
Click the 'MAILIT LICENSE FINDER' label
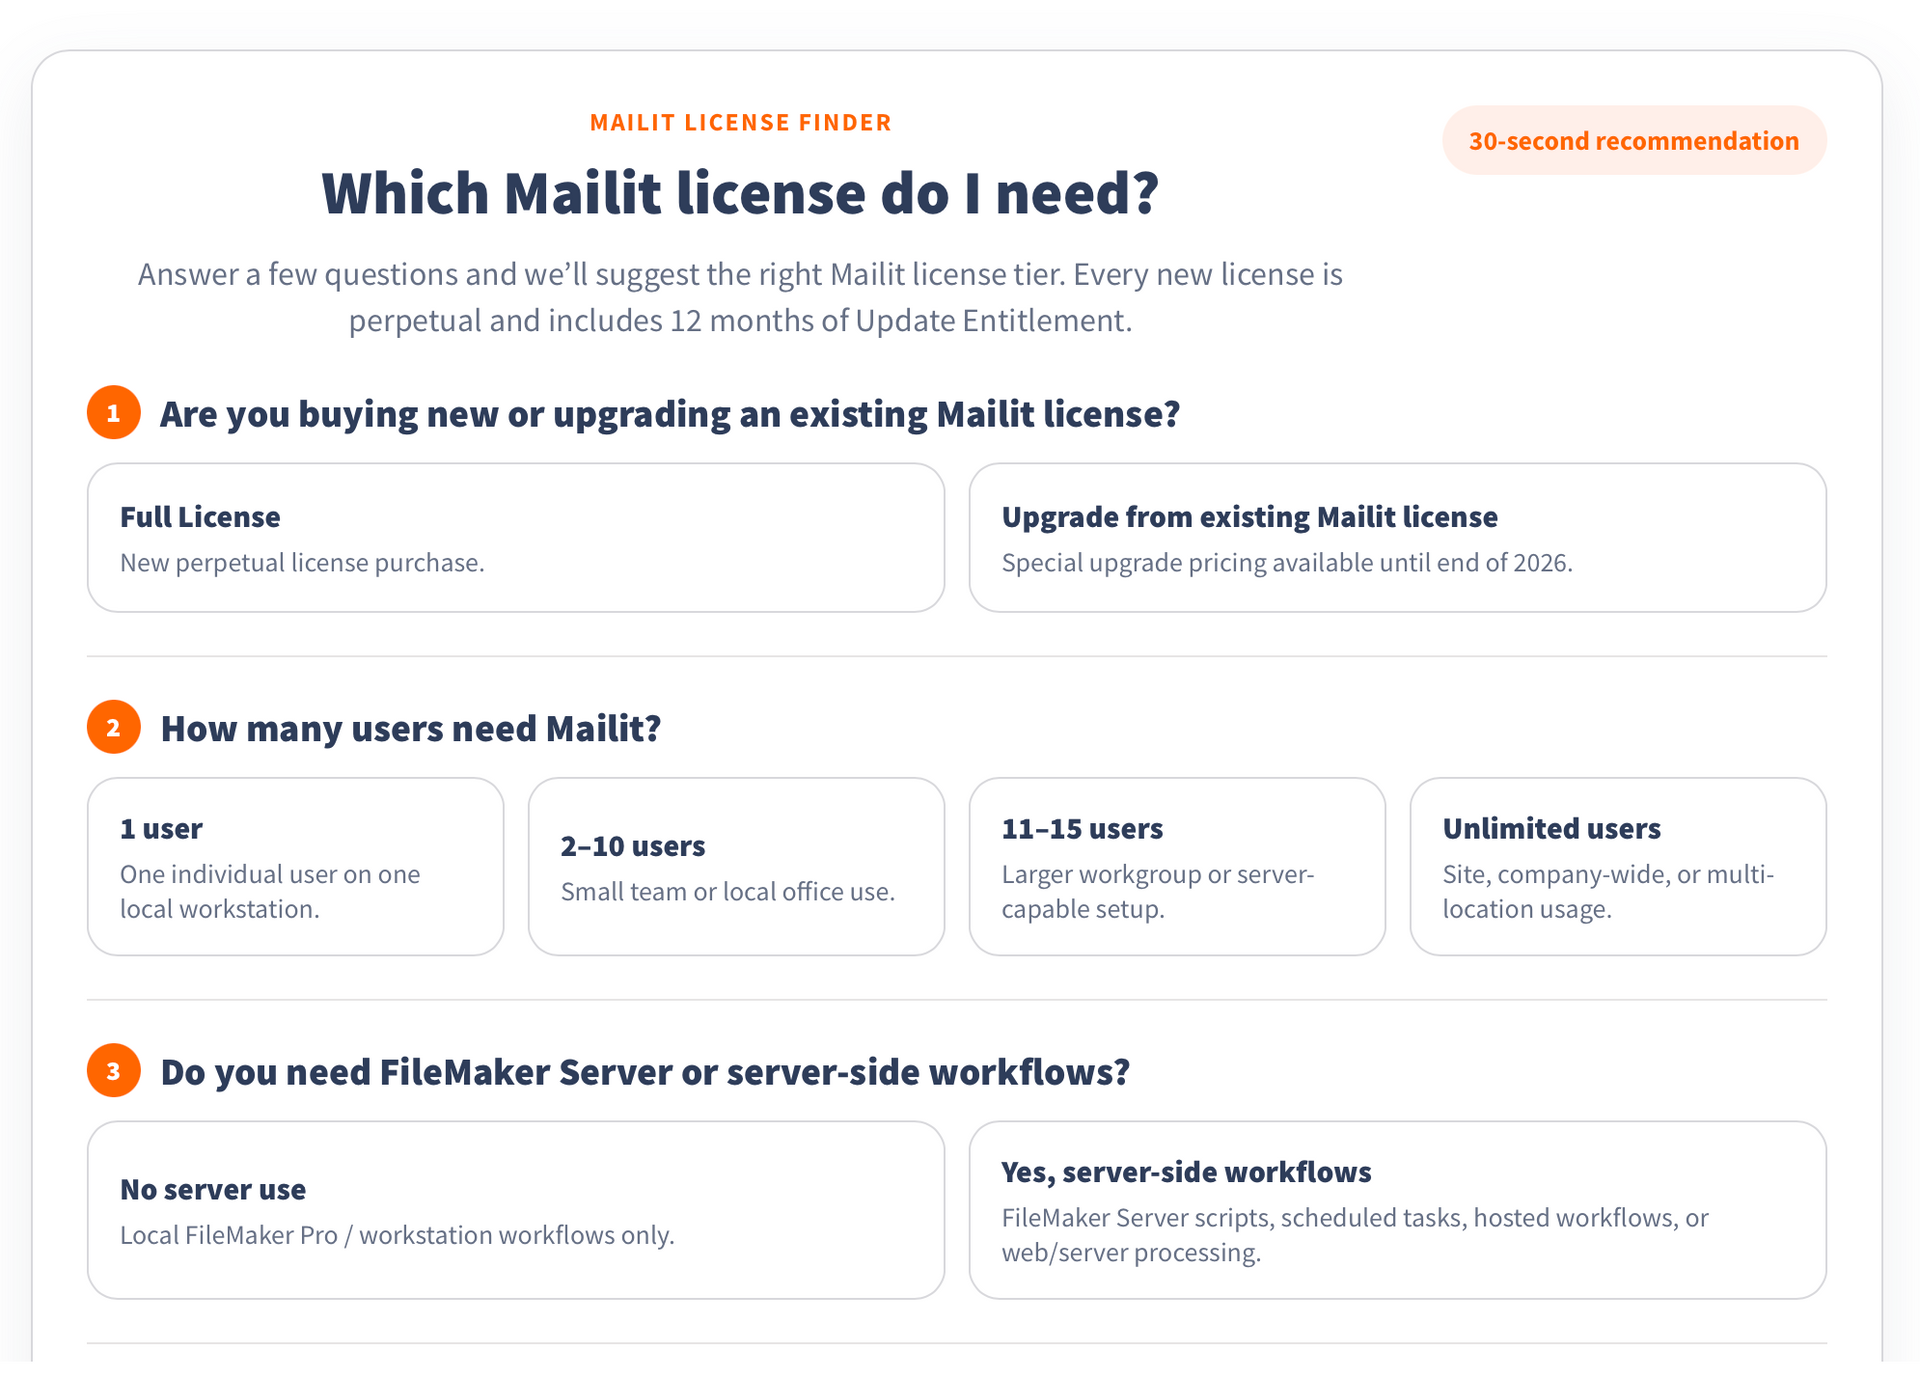[x=740, y=122]
